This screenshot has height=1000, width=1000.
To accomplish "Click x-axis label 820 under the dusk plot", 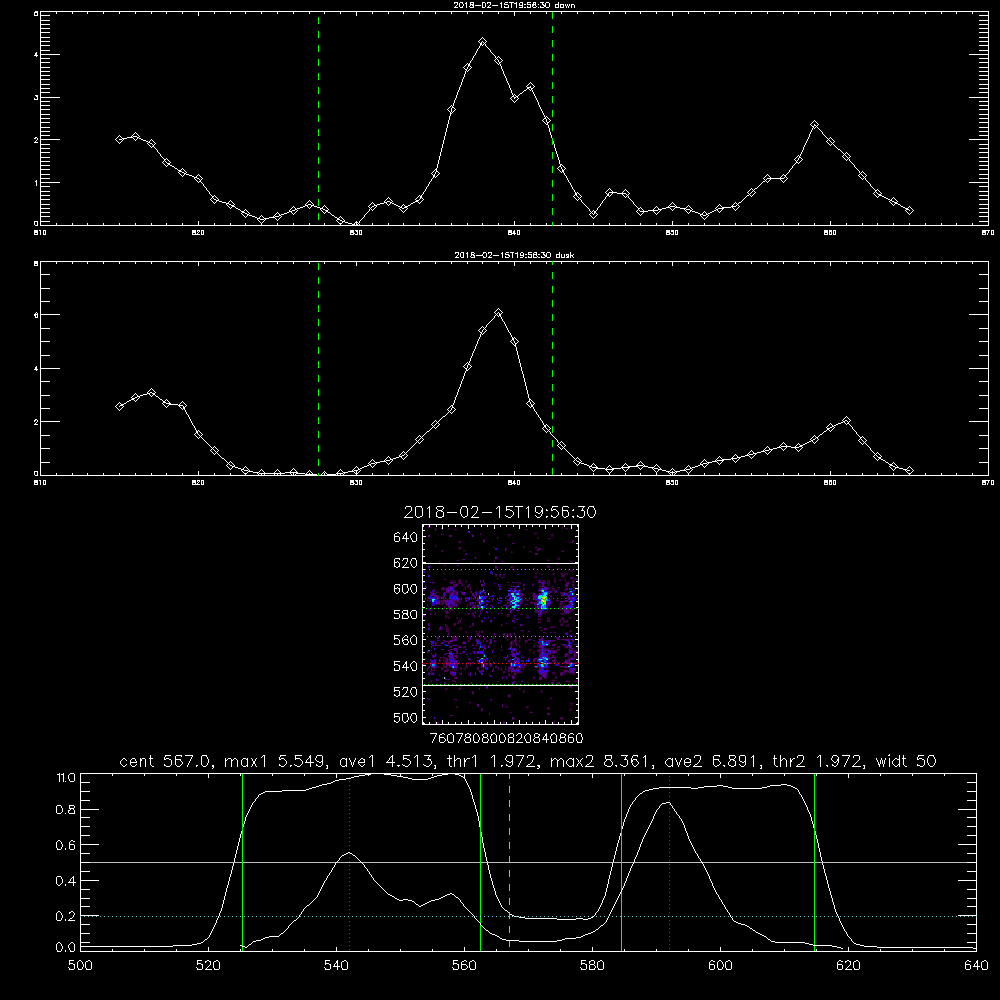I will [198, 483].
